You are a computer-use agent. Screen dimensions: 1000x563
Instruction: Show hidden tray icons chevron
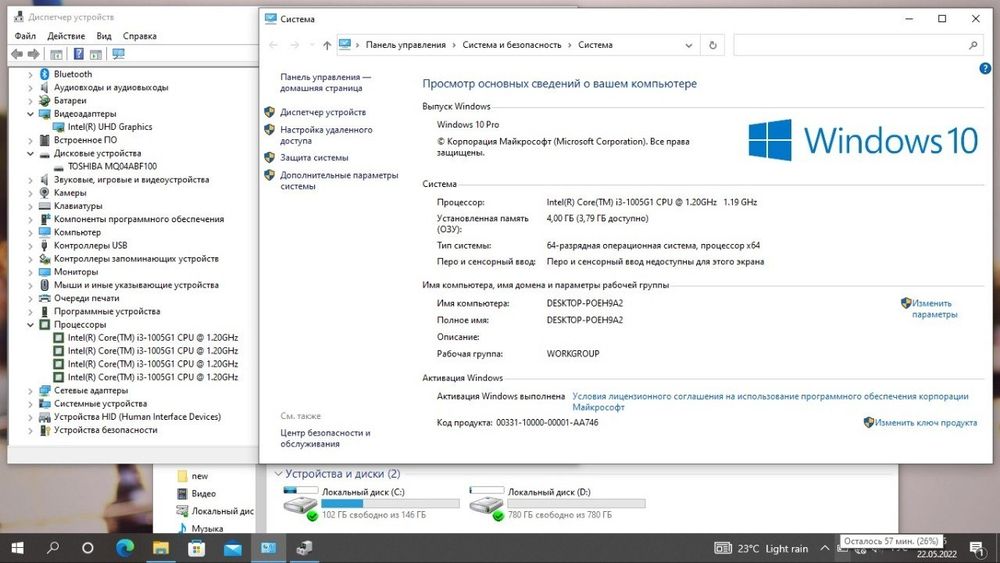tap(824, 548)
